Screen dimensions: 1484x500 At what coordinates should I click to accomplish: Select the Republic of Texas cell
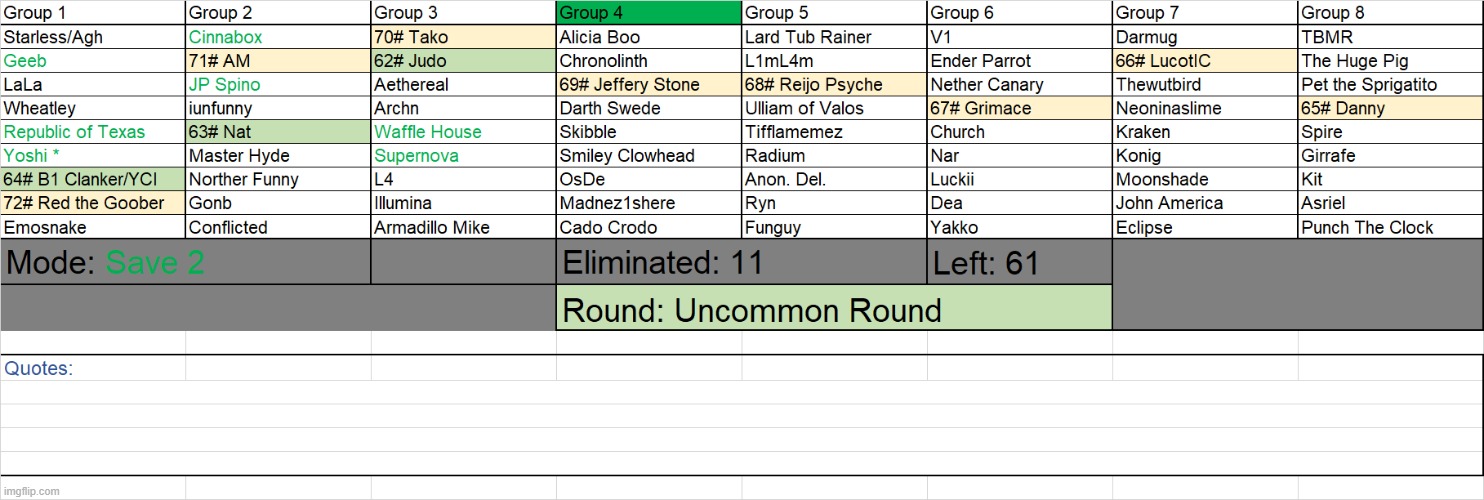[93, 132]
